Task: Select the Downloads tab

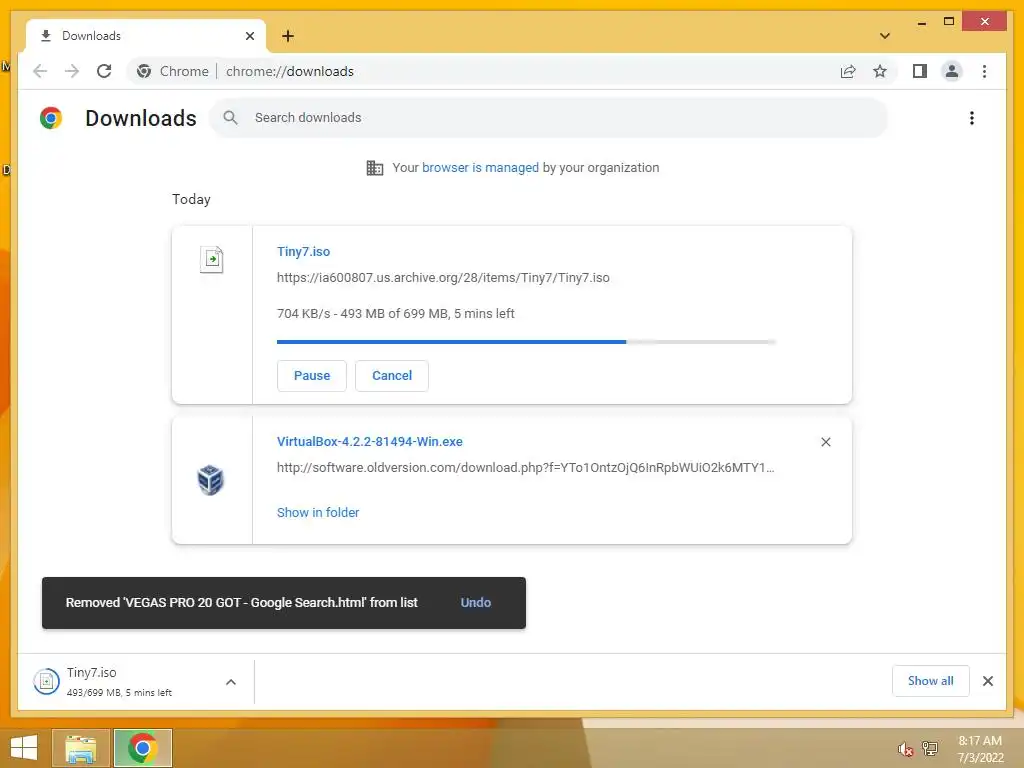Action: pos(146,36)
